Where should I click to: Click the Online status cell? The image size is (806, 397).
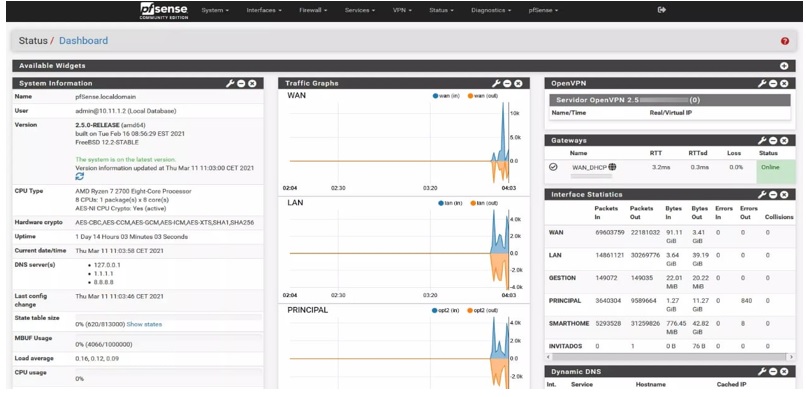coord(776,172)
